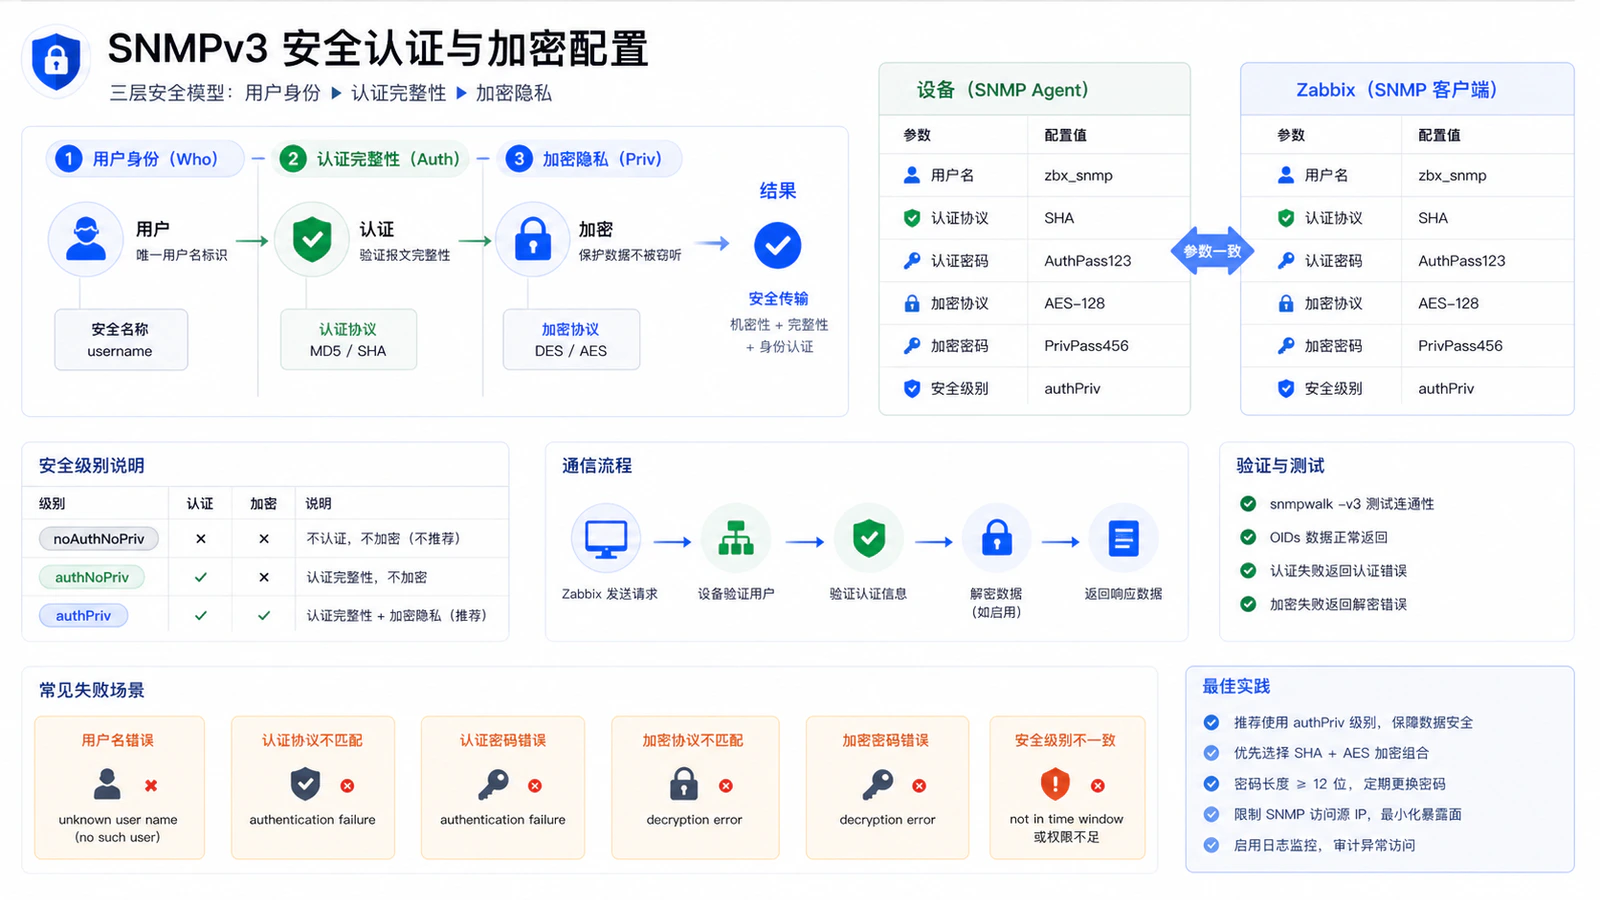The width and height of the screenshot is (1600, 900).
Task: Select the step 2 认证完整性 (Auth) pill
Action: tap(370, 159)
